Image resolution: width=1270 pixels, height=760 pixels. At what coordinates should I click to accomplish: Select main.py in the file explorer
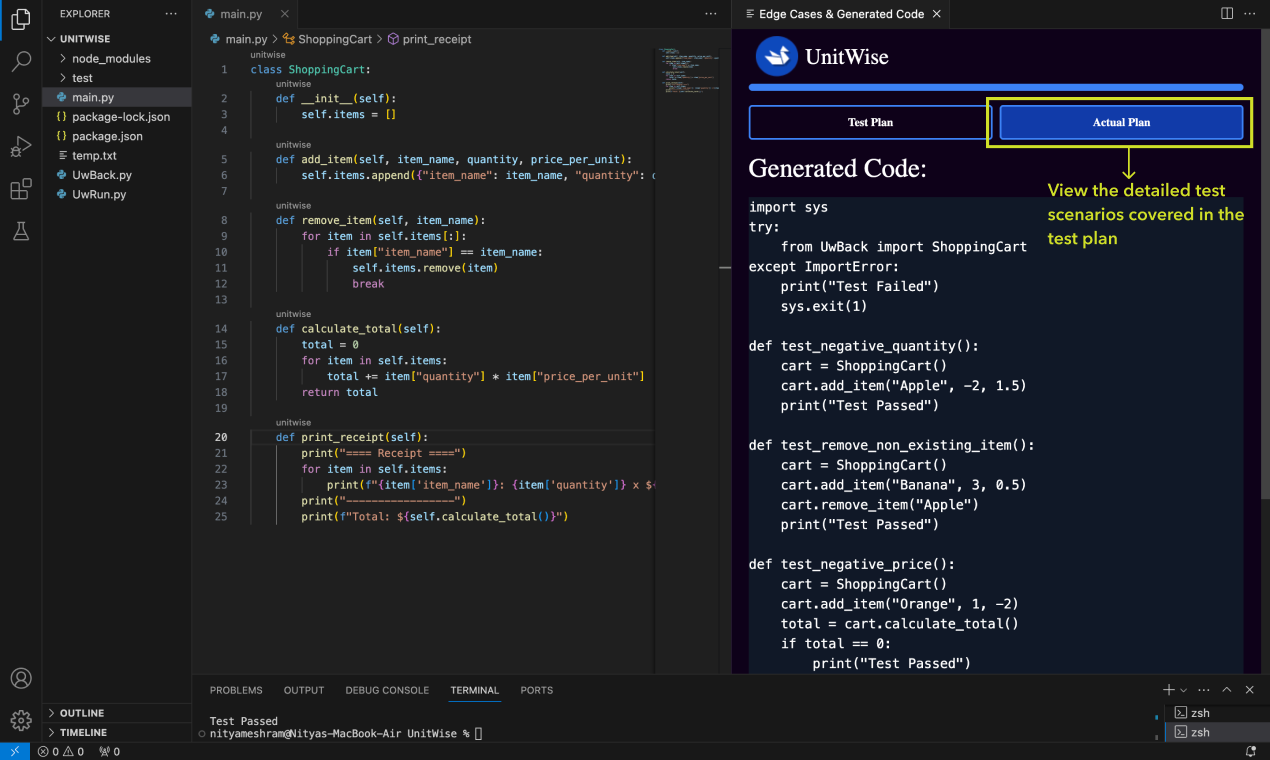(x=116, y=97)
